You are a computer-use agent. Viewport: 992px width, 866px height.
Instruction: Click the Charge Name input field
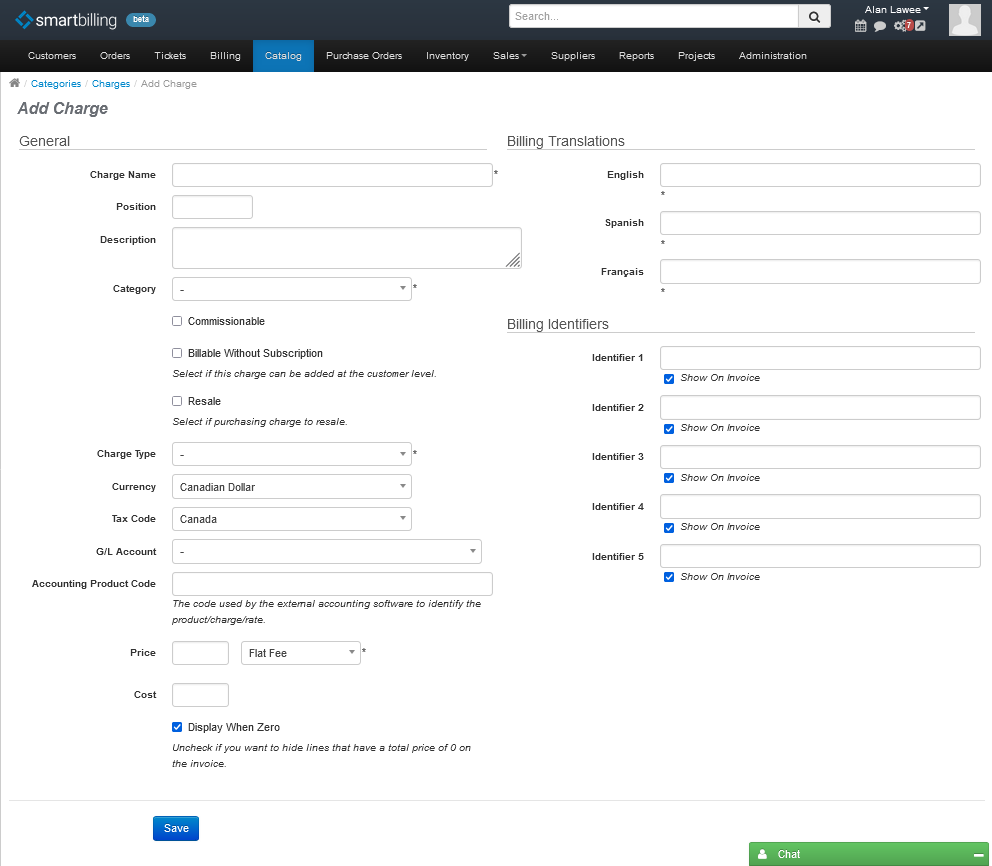tap(332, 175)
